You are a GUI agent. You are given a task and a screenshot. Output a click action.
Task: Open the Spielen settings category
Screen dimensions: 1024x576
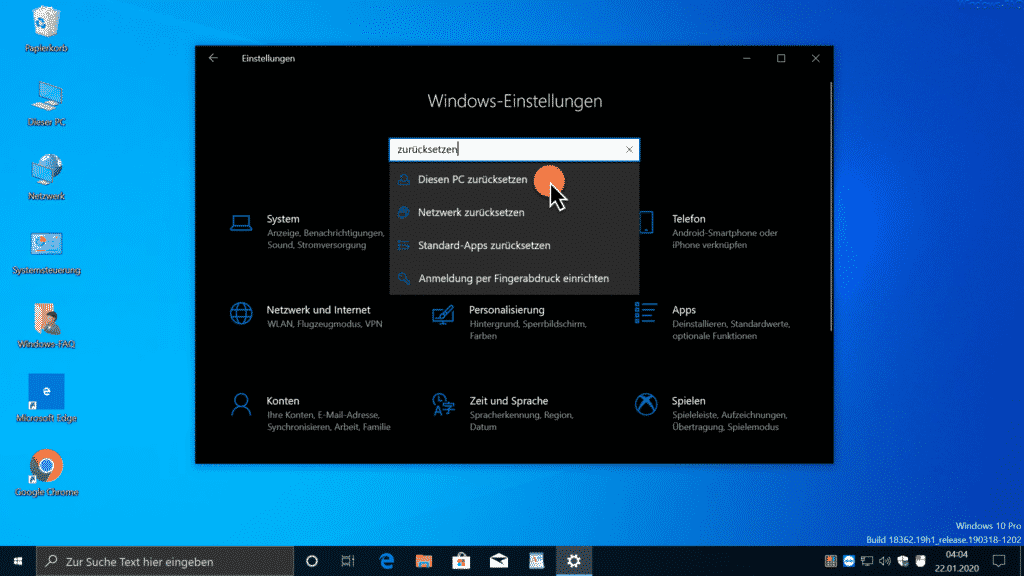712,413
